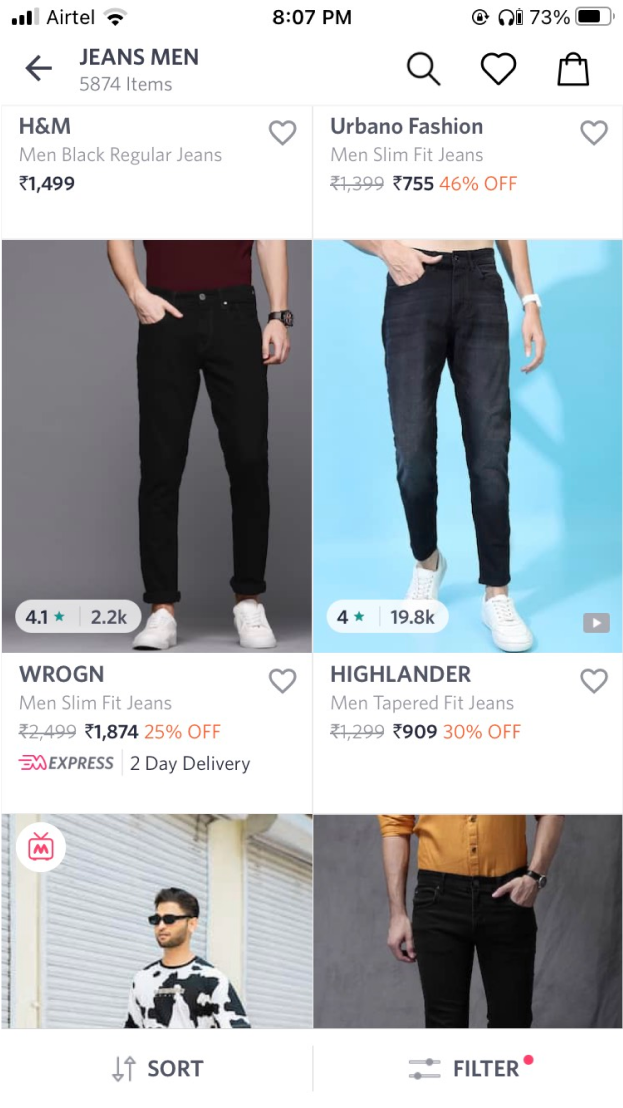Wishlist the H&M Black Regular Jeans
623x1108 pixels.
click(x=283, y=132)
